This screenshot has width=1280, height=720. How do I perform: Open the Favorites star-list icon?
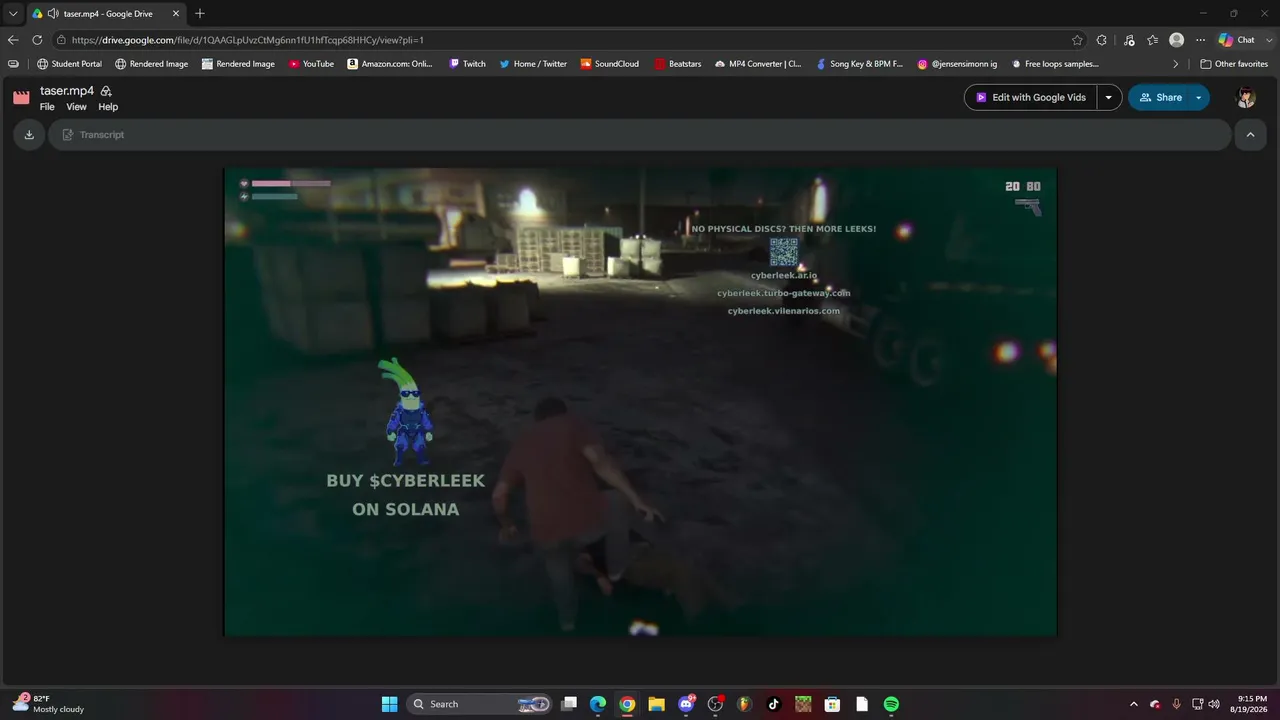(x=1153, y=40)
